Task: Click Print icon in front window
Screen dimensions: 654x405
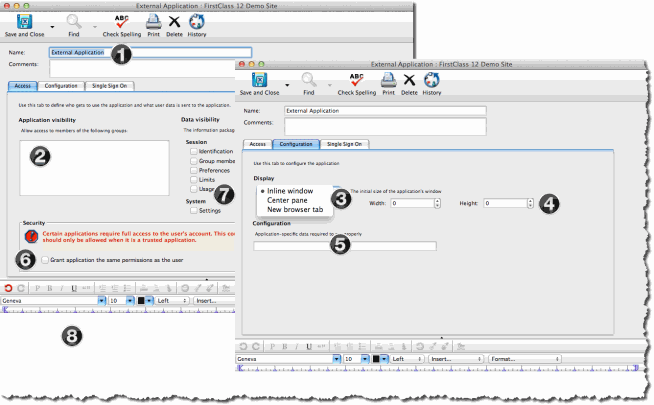Action: pyautogui.click(x=387, y=80)
